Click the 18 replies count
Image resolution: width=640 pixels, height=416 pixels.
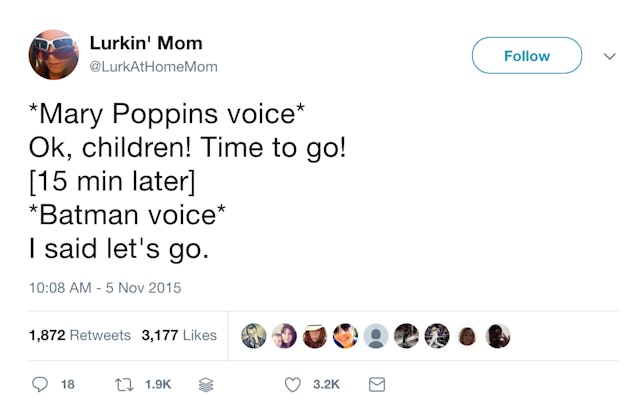tap(68, 384)
